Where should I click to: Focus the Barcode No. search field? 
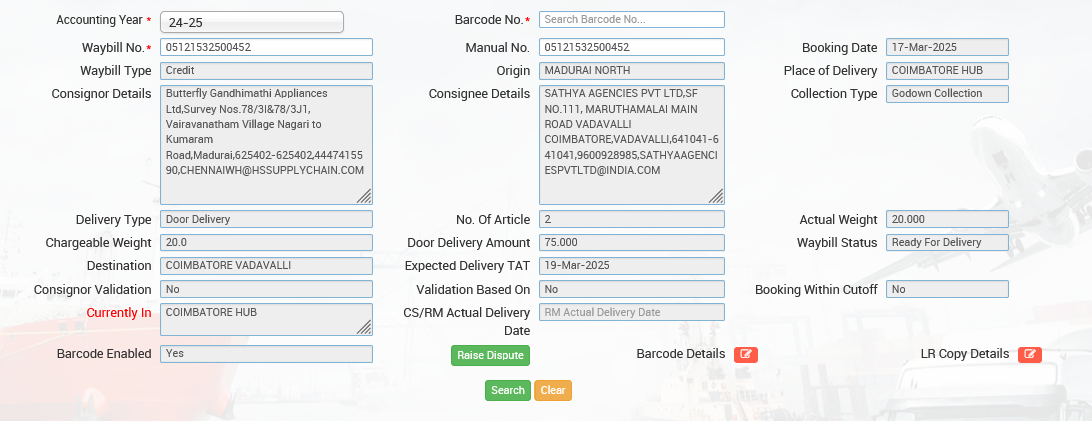coord(631,19)
